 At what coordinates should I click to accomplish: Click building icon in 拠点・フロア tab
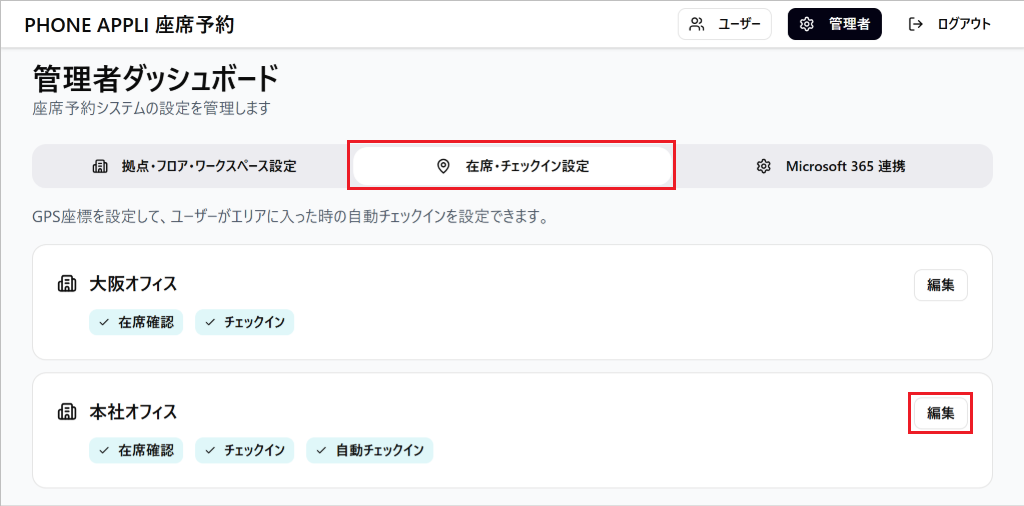coord(99,166)
